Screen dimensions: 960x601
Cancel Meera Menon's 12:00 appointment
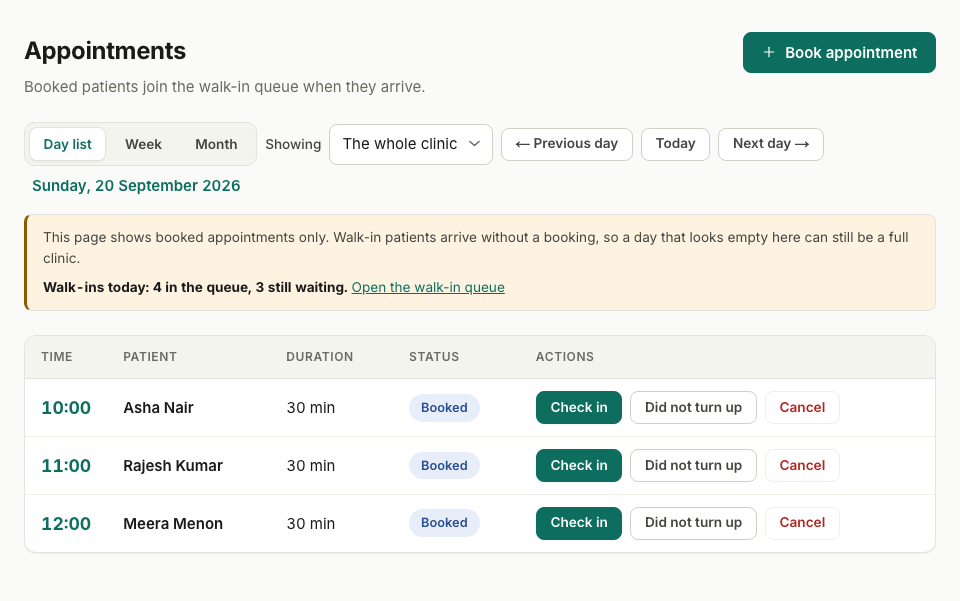click(x=802, y=523)
